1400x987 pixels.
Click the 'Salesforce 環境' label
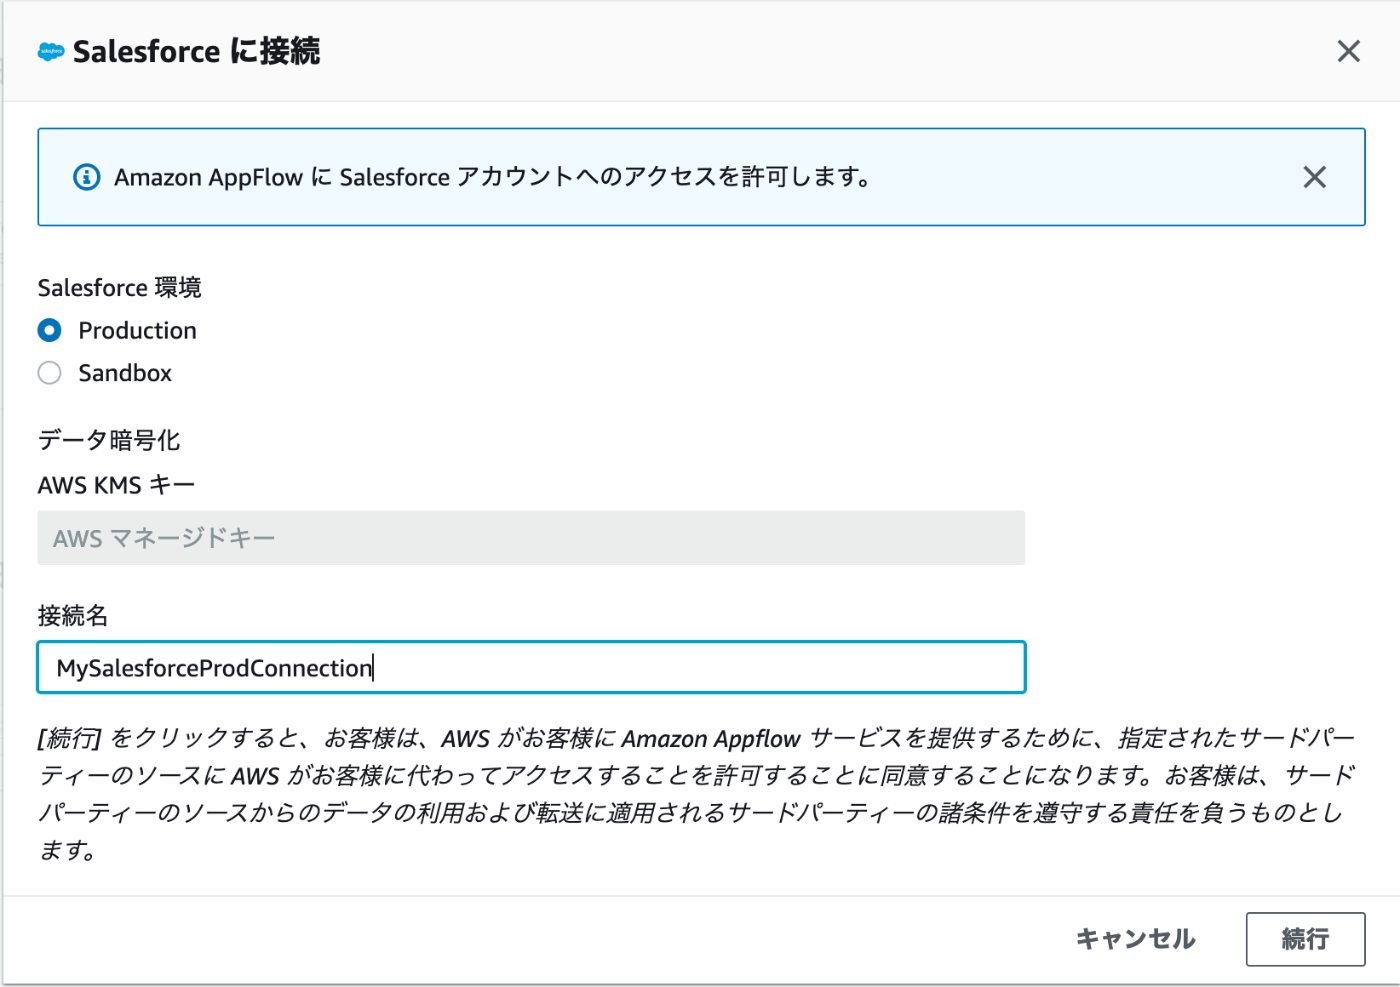pyautogui.click(x=120, y=288)
